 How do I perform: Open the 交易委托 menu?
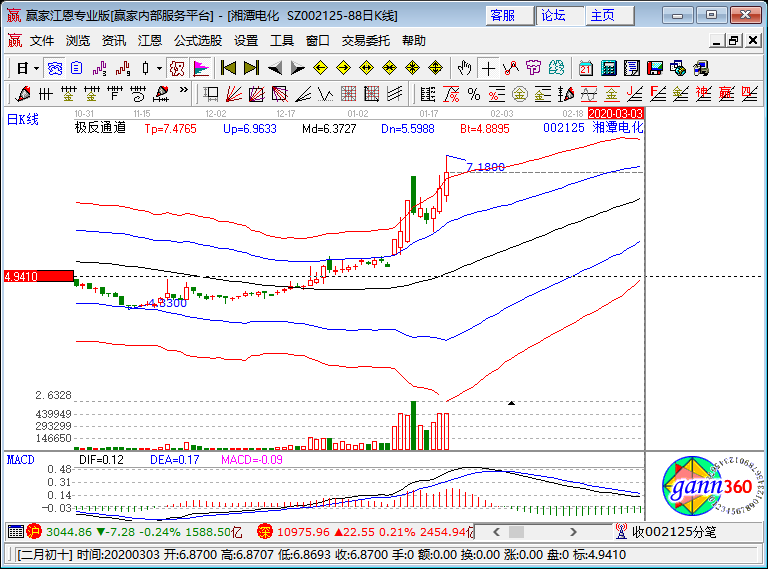tap(365, 41)
